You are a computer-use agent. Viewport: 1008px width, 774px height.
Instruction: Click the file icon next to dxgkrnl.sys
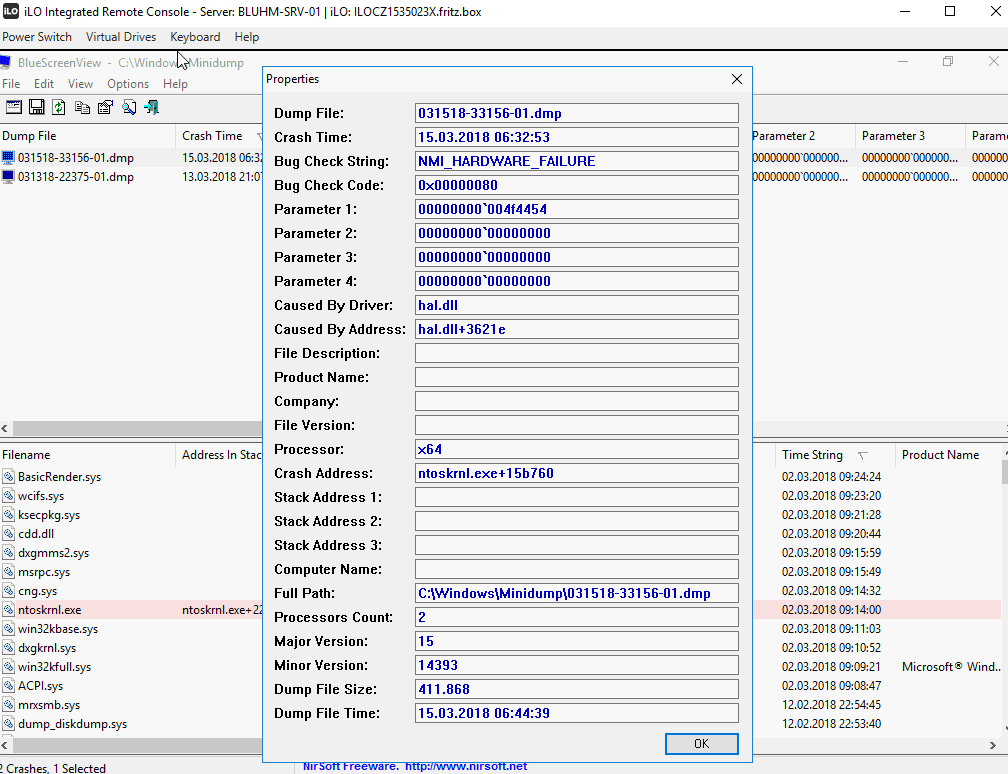8,648
